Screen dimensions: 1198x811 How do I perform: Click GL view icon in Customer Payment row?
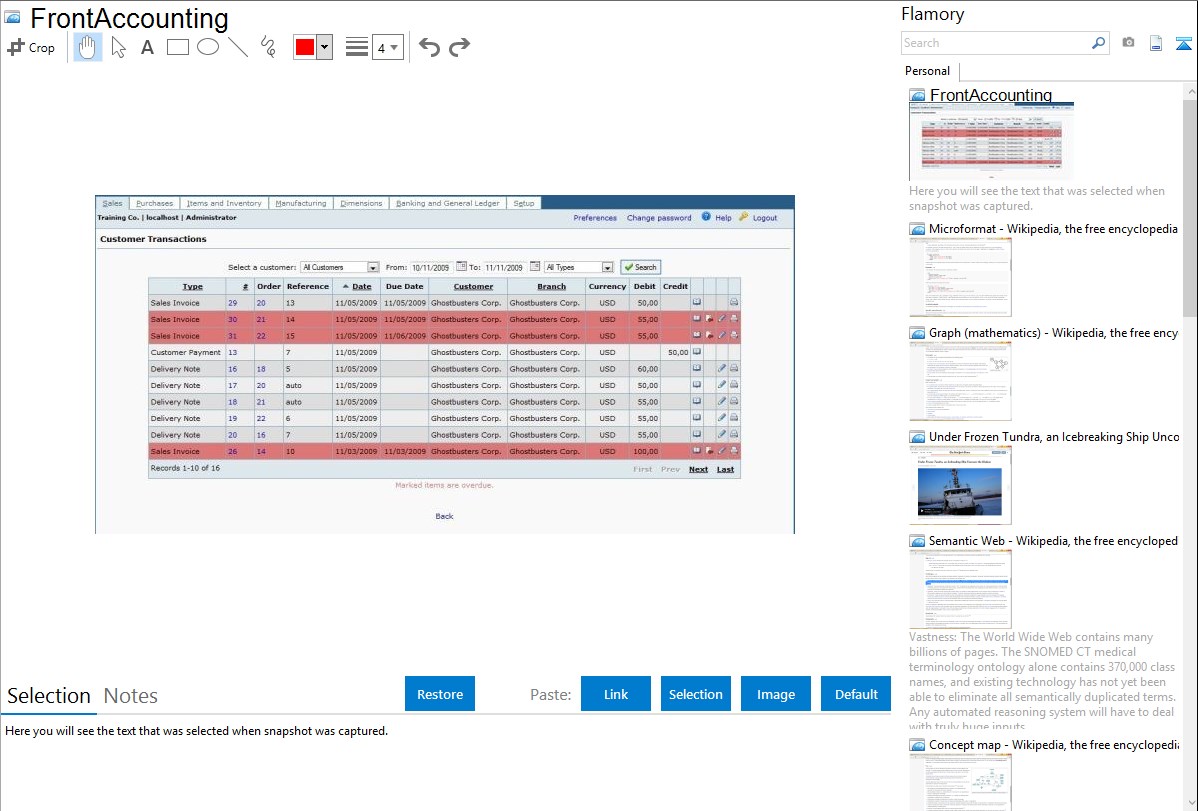(697, 352)
